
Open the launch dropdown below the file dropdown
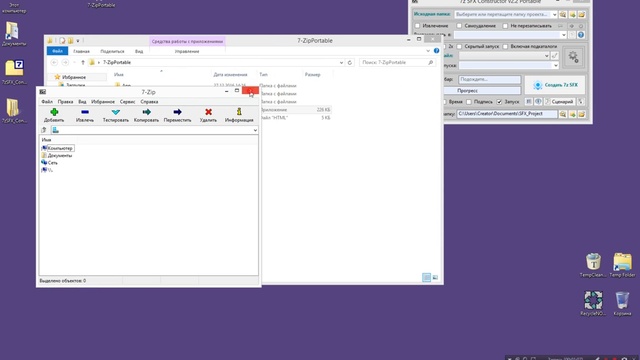click(556, 66)
